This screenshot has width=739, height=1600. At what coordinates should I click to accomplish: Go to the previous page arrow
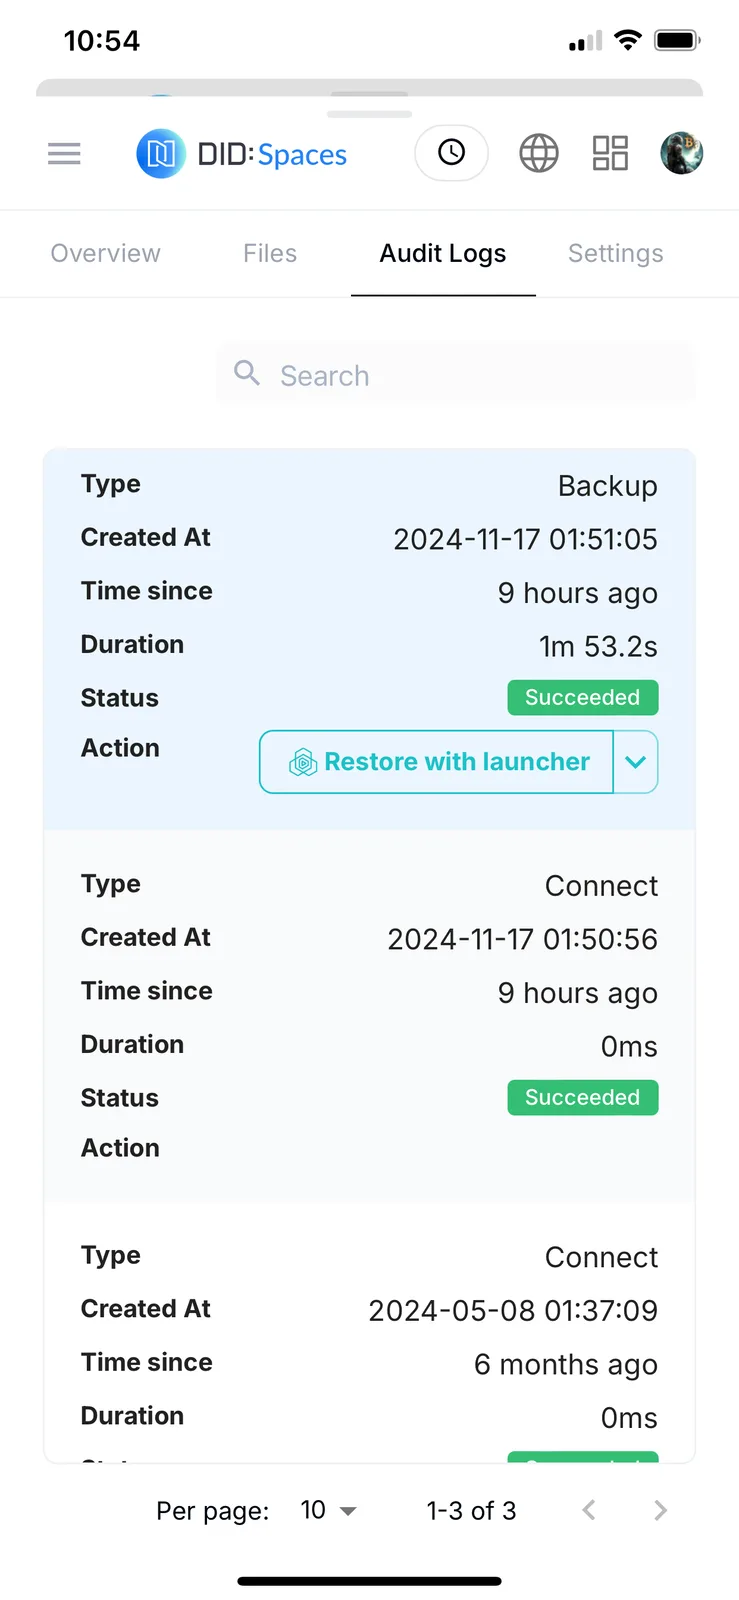589,1511
